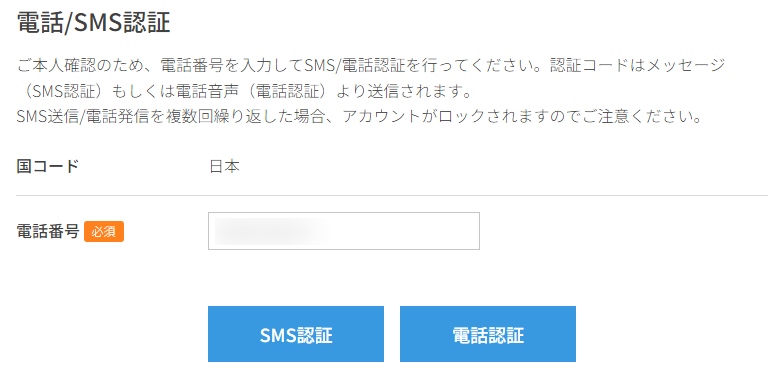Image resolution: width=778 pixels, height=379 pixels.
Task: Select the 電話番号 field label
Action: 48,232
